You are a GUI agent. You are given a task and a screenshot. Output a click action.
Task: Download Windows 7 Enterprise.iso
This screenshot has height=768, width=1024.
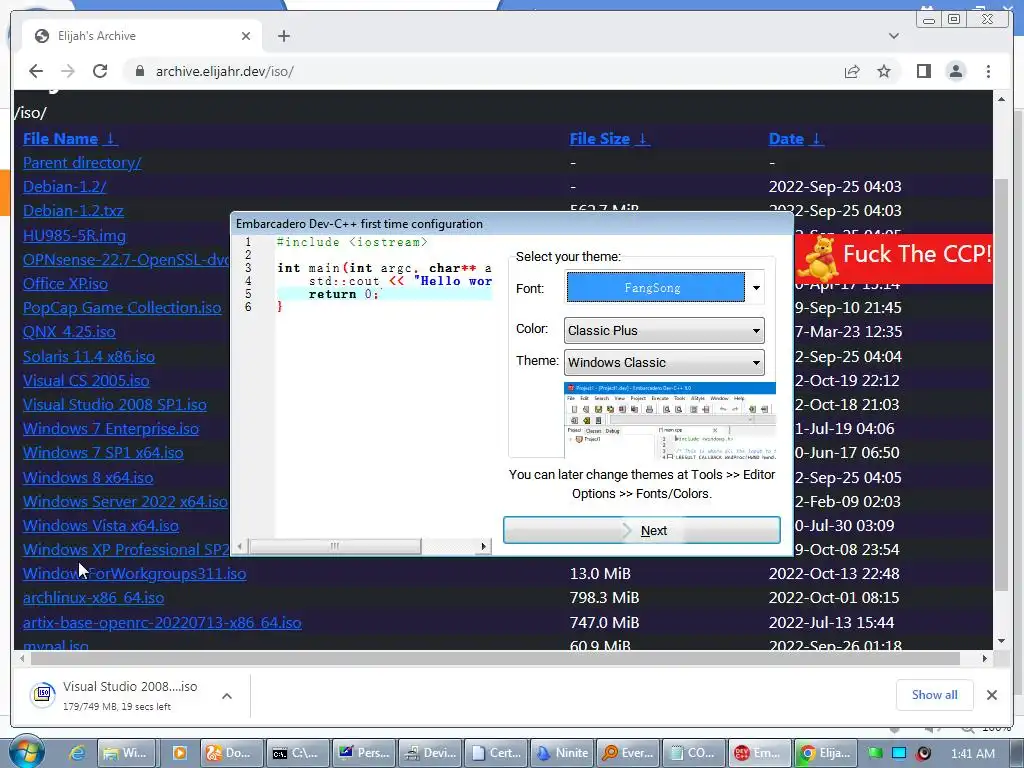click(x=111, y=429)
